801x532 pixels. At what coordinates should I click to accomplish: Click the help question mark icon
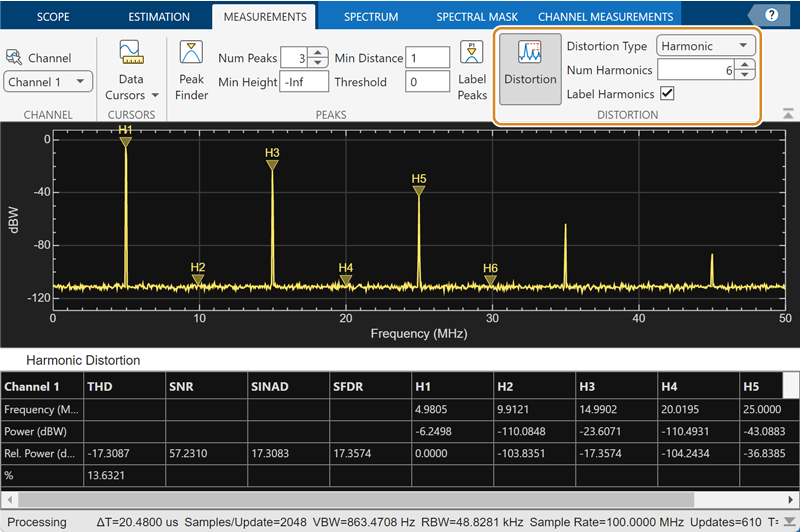coord(771,15)
